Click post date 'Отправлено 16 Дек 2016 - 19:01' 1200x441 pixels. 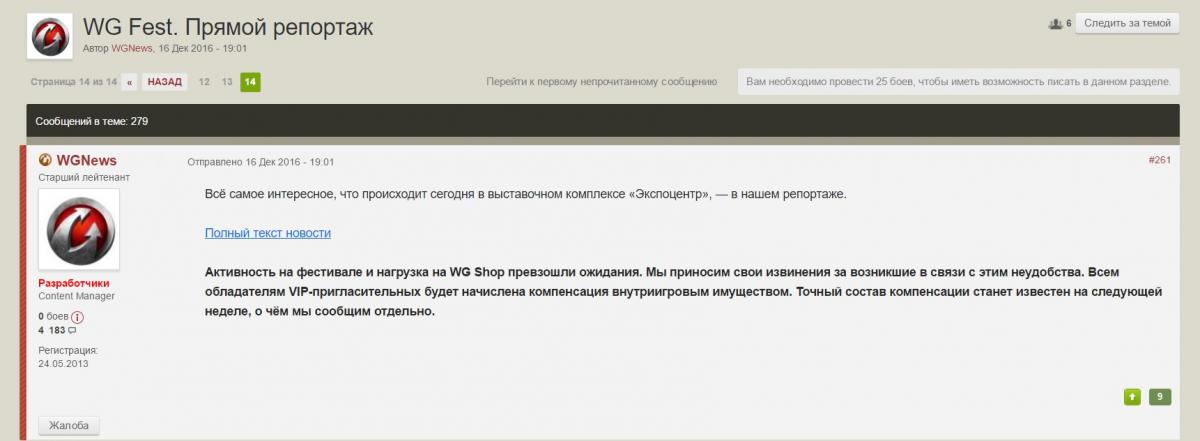pyautogui.click(x=261, y=162)
